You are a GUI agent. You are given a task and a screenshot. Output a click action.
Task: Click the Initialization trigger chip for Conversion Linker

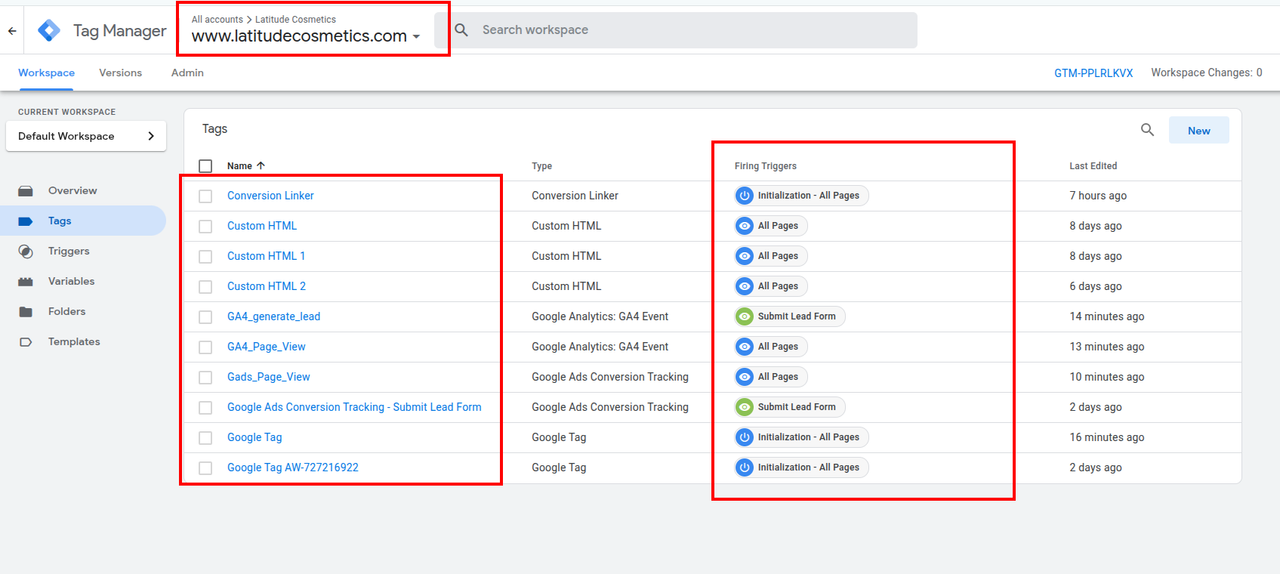pyautogui.click(x=801, y=196)
